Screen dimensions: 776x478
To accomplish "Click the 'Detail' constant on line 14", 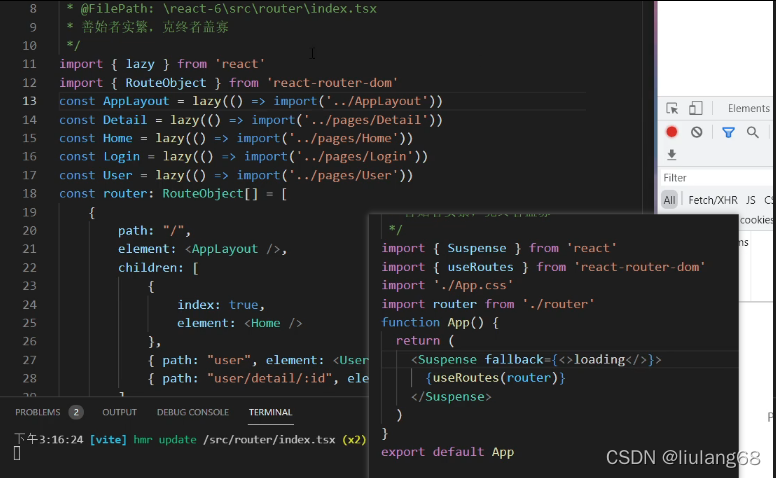I will [x=125, y=120].
